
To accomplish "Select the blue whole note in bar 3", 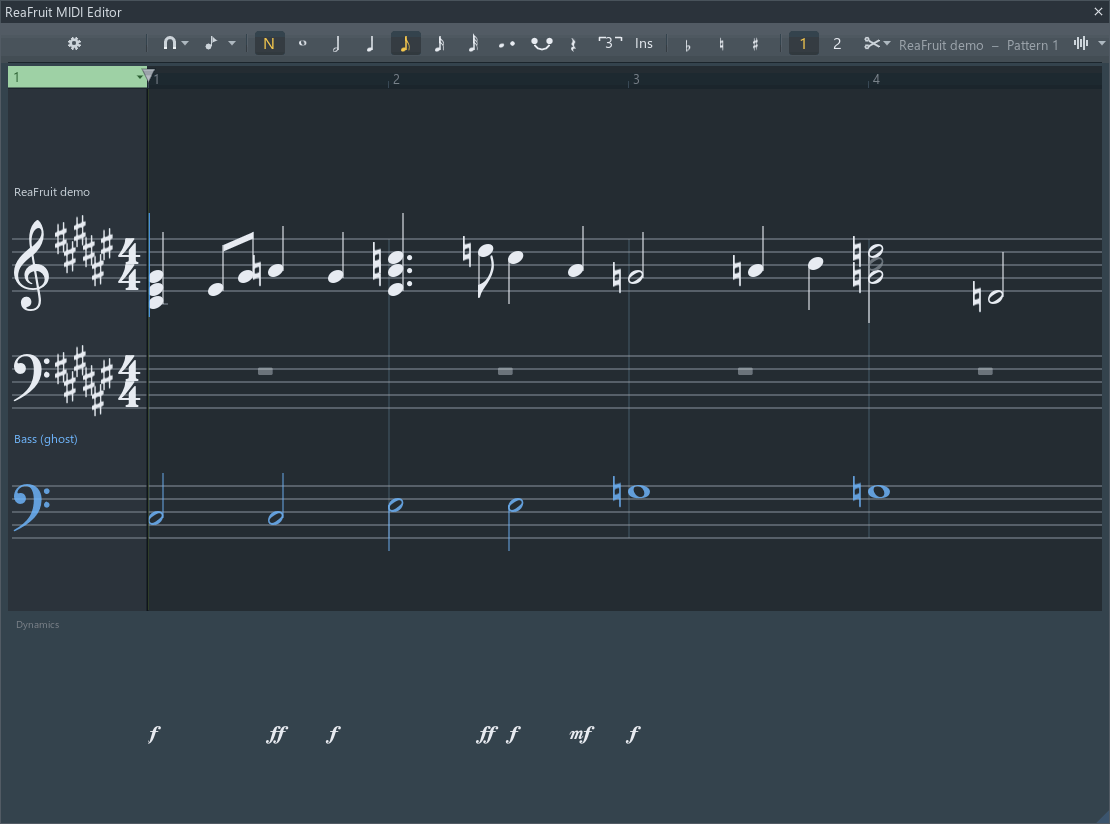I will point(639,491).
